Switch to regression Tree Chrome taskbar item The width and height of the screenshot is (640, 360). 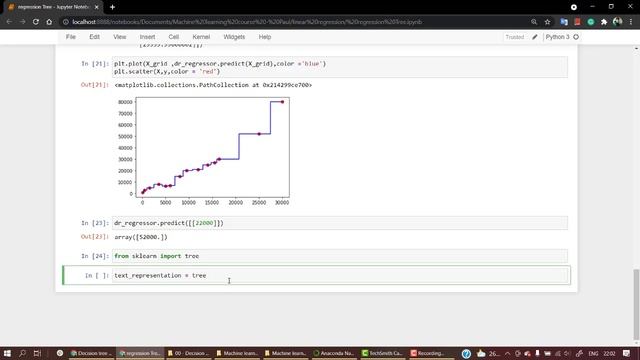(140, 353)
